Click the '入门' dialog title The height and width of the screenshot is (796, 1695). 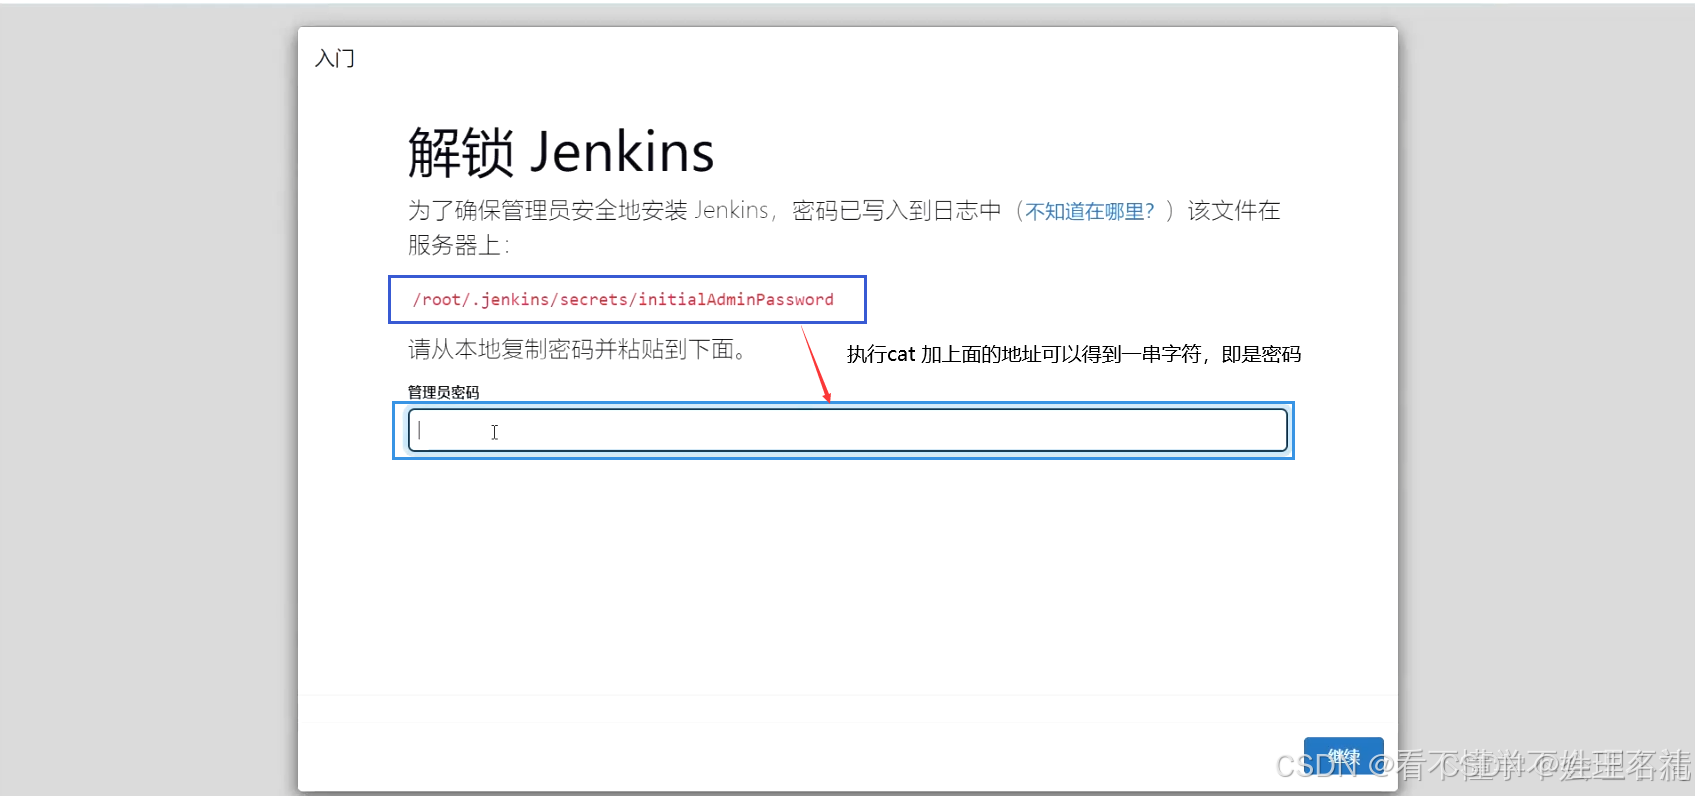point(335,58)
